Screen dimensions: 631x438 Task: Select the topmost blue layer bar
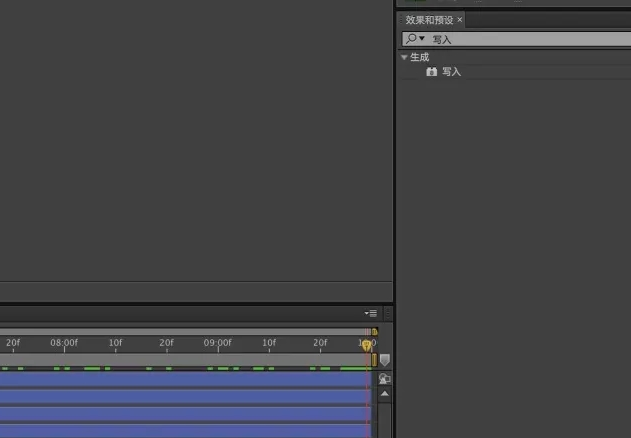185,379
